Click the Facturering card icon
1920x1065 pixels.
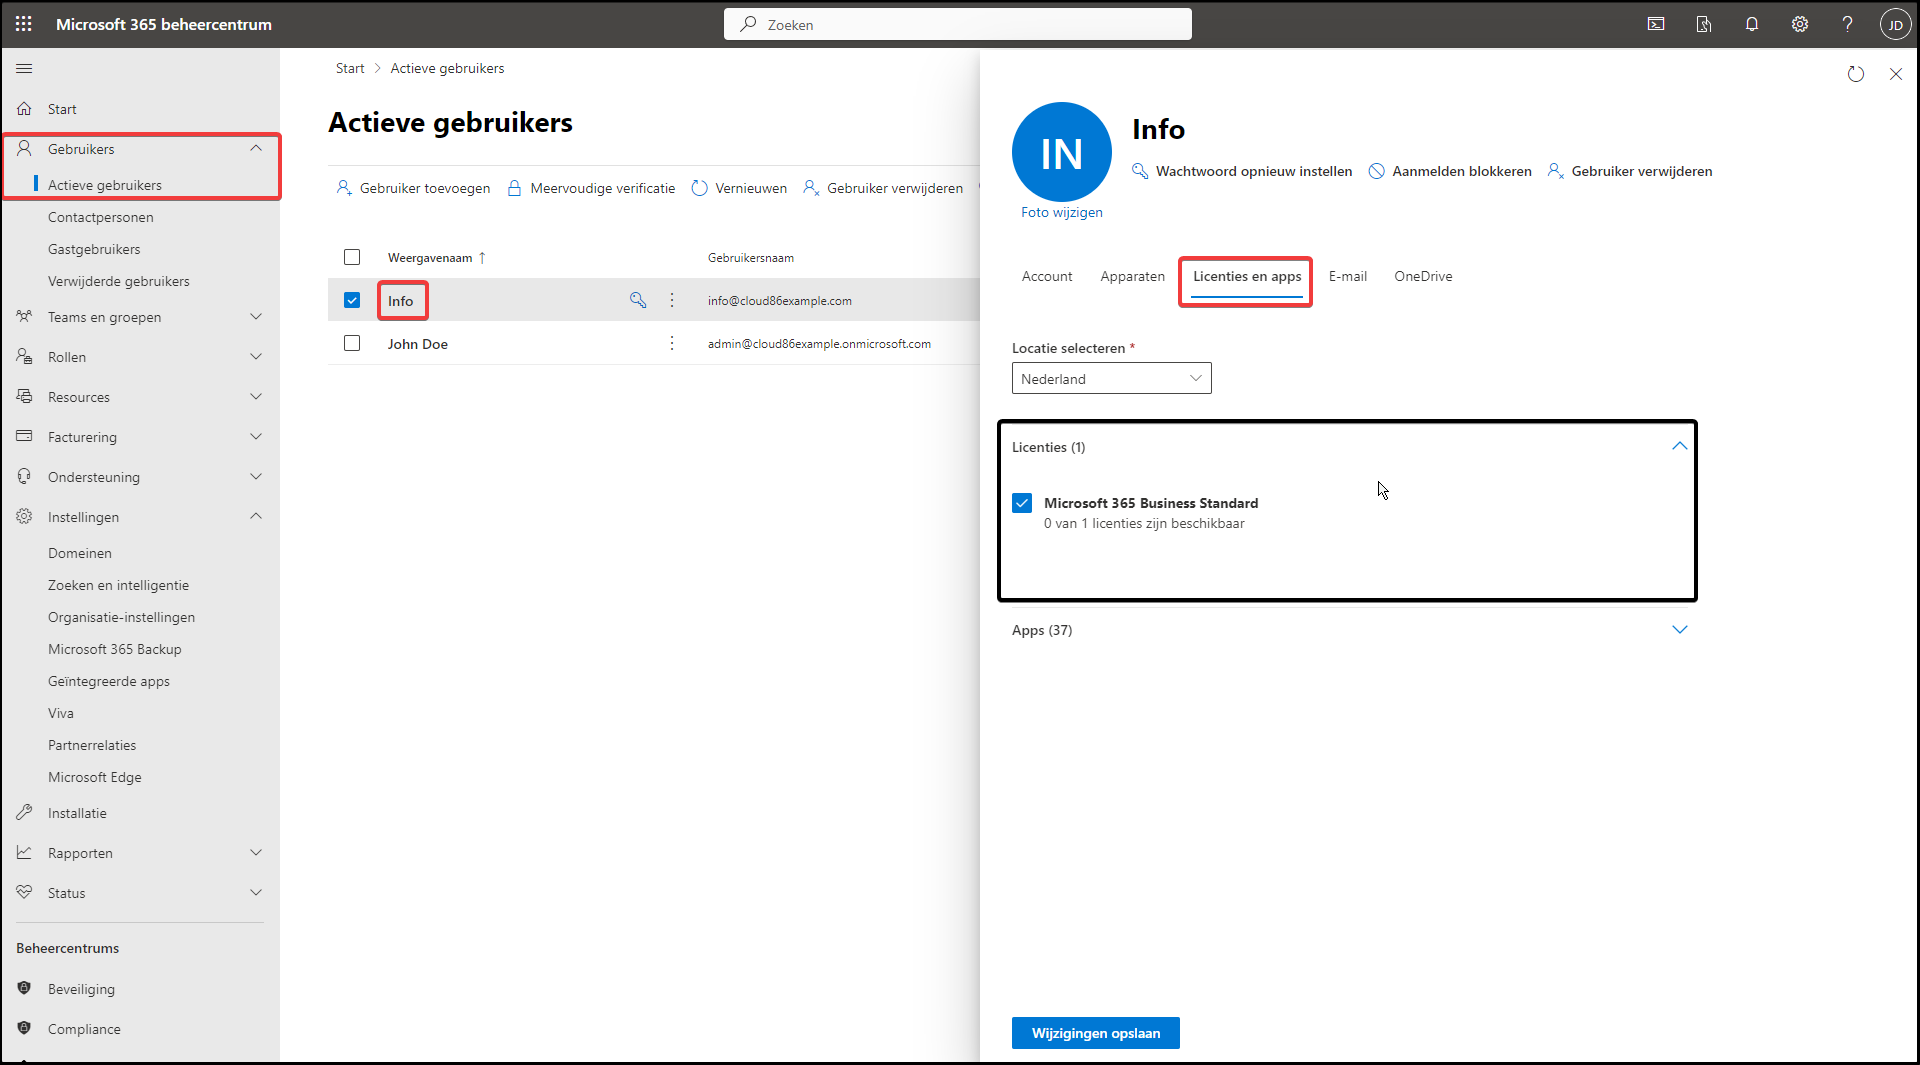point(24,437)
